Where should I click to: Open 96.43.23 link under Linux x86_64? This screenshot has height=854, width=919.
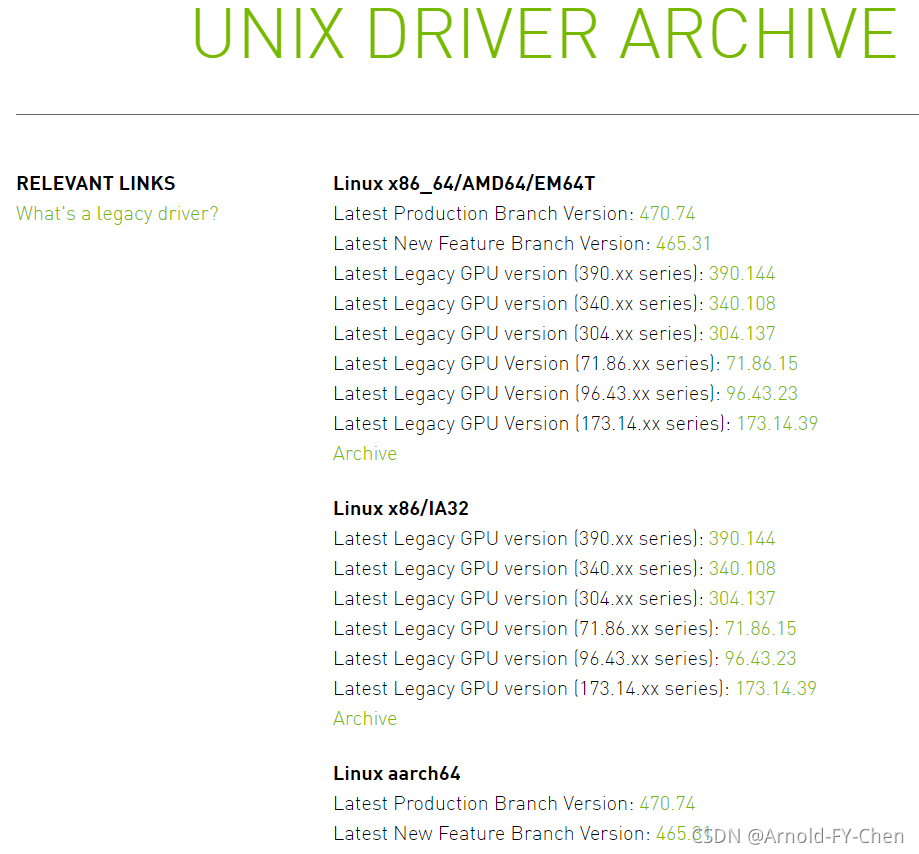pos(761,393)
